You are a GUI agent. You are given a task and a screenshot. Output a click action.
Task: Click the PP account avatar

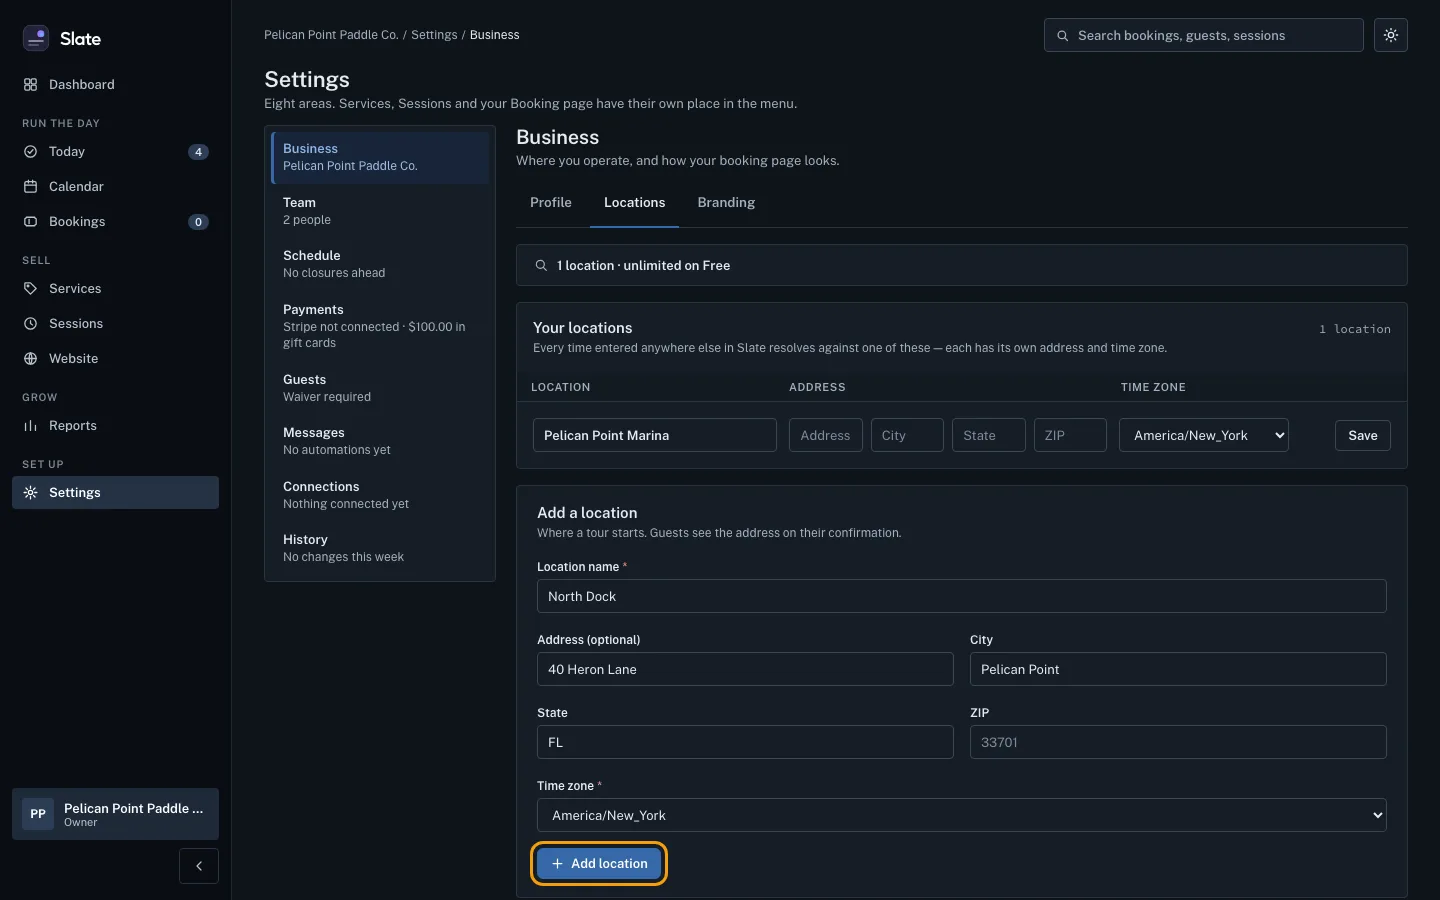click(38, 814)
